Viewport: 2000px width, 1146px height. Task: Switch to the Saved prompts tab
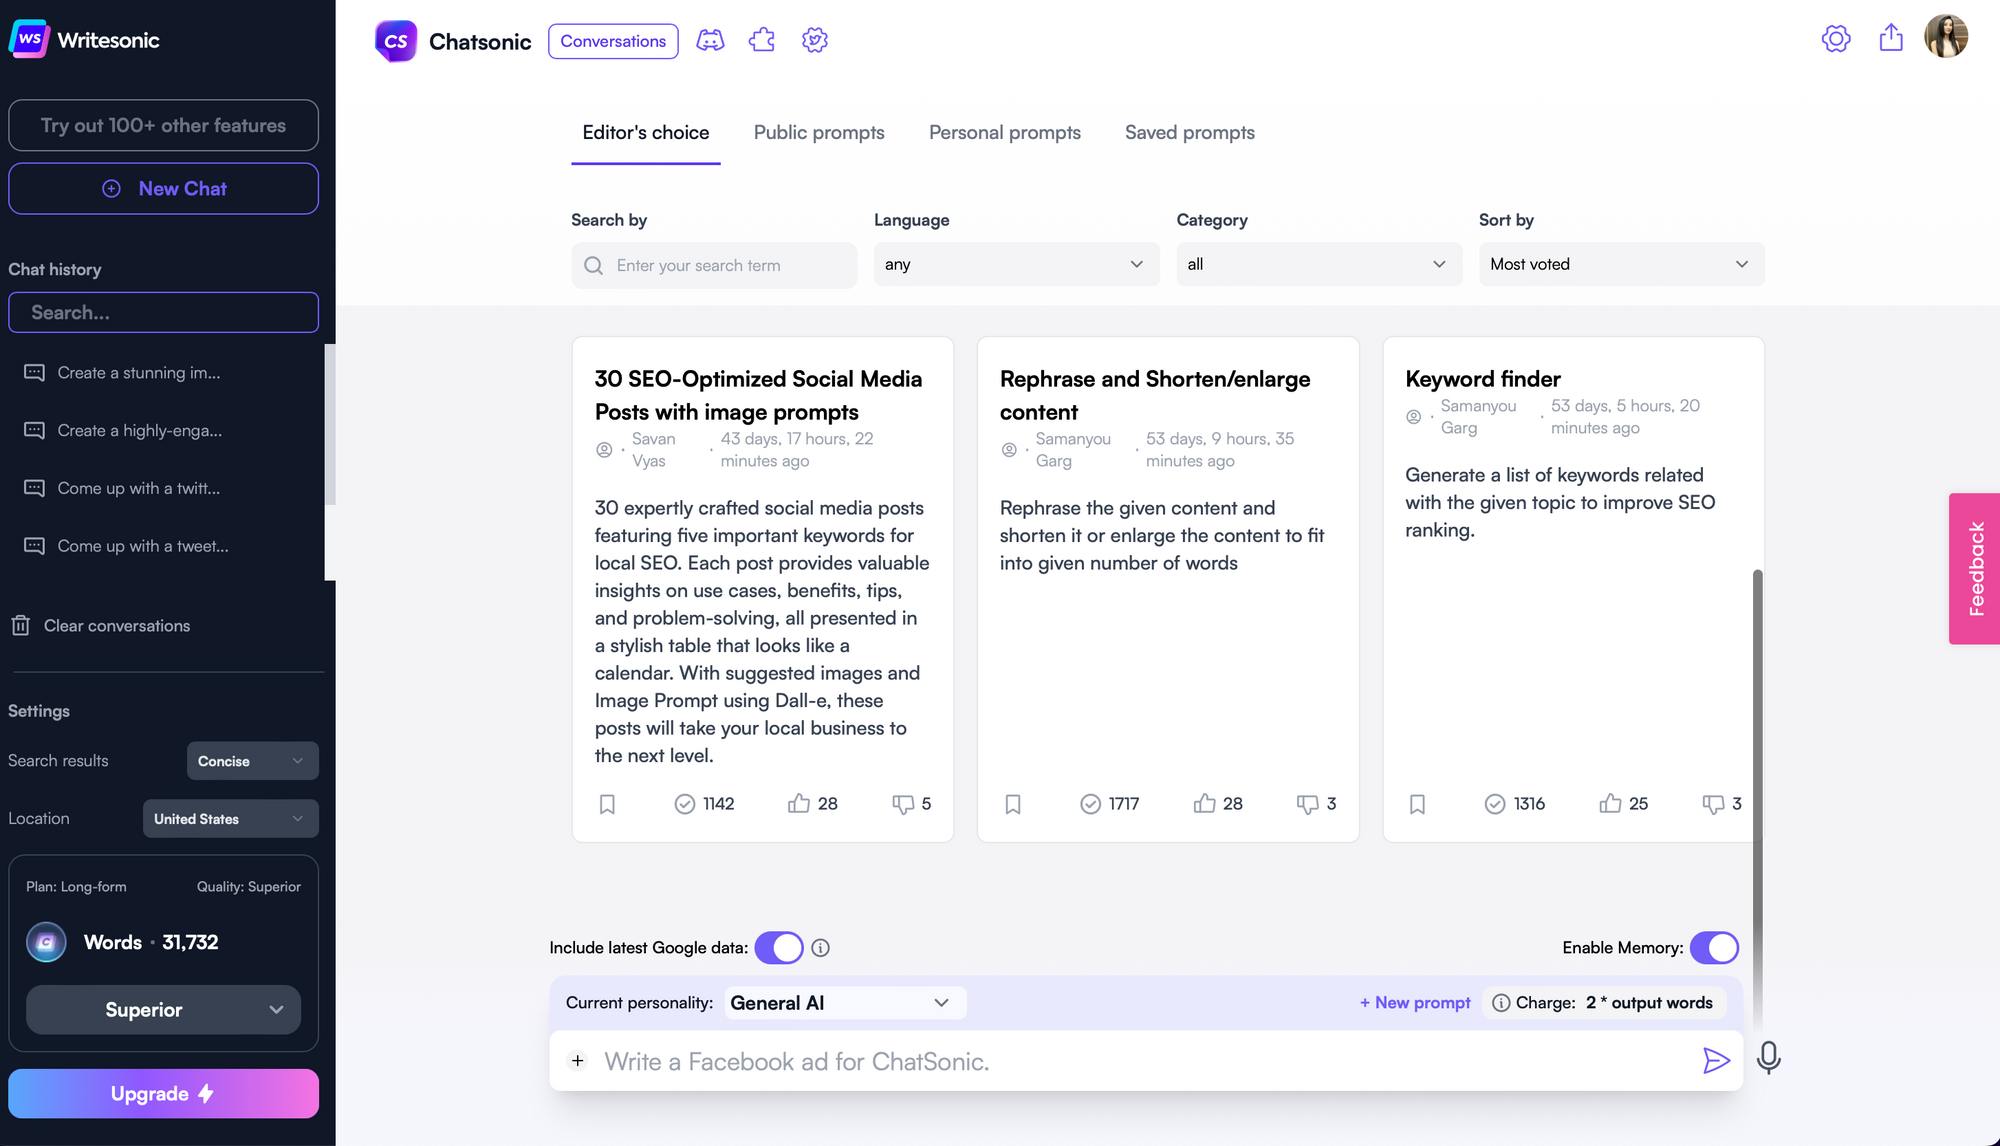pyautogui.click(x=1190, y=132)
